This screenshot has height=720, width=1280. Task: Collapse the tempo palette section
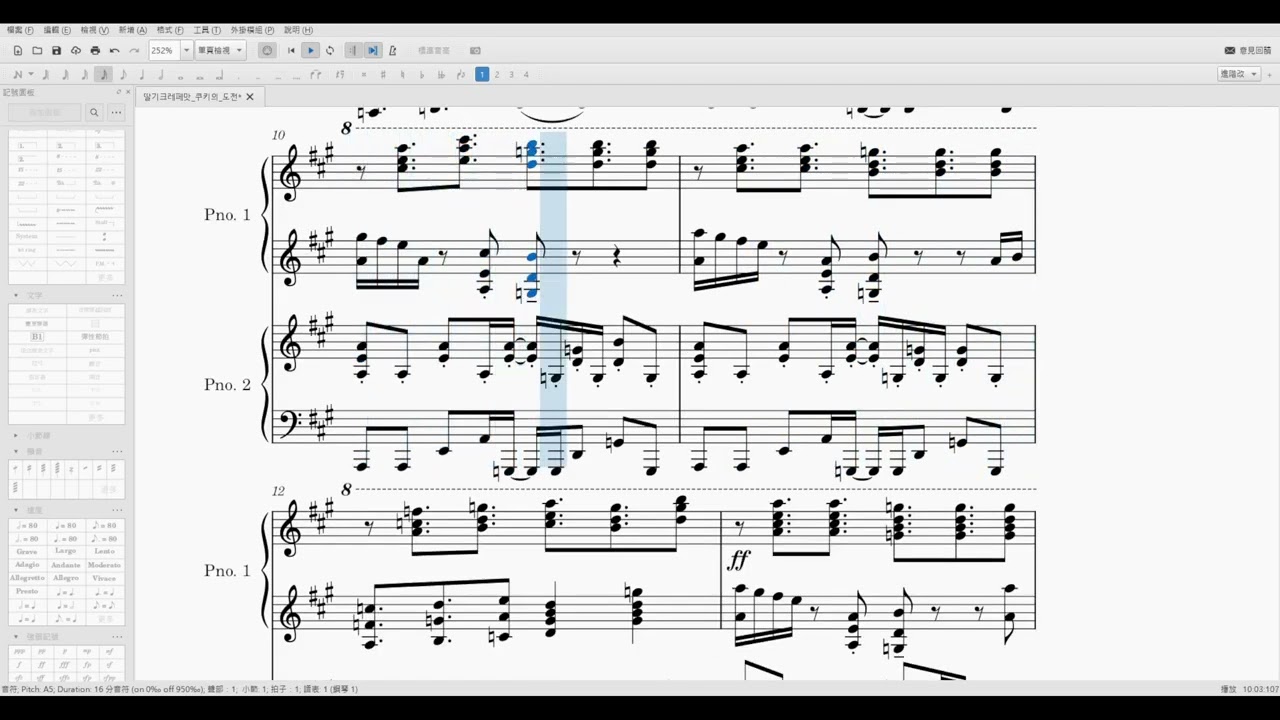click(x=15, y=510)
